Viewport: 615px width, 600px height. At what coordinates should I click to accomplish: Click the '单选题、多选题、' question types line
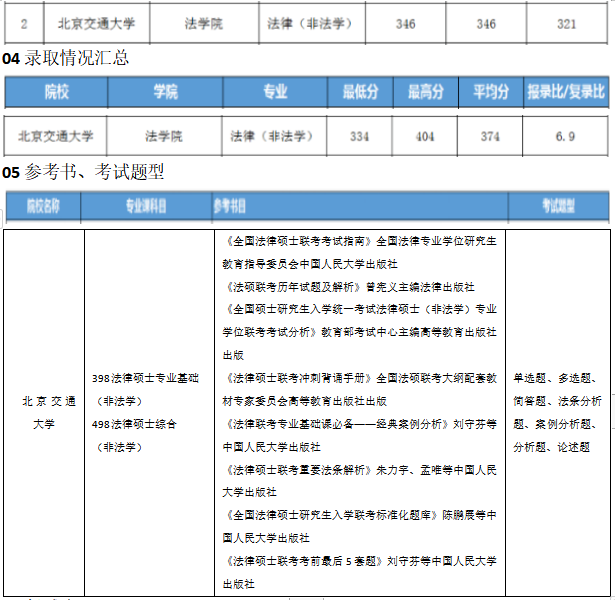[x=555, y=378]
